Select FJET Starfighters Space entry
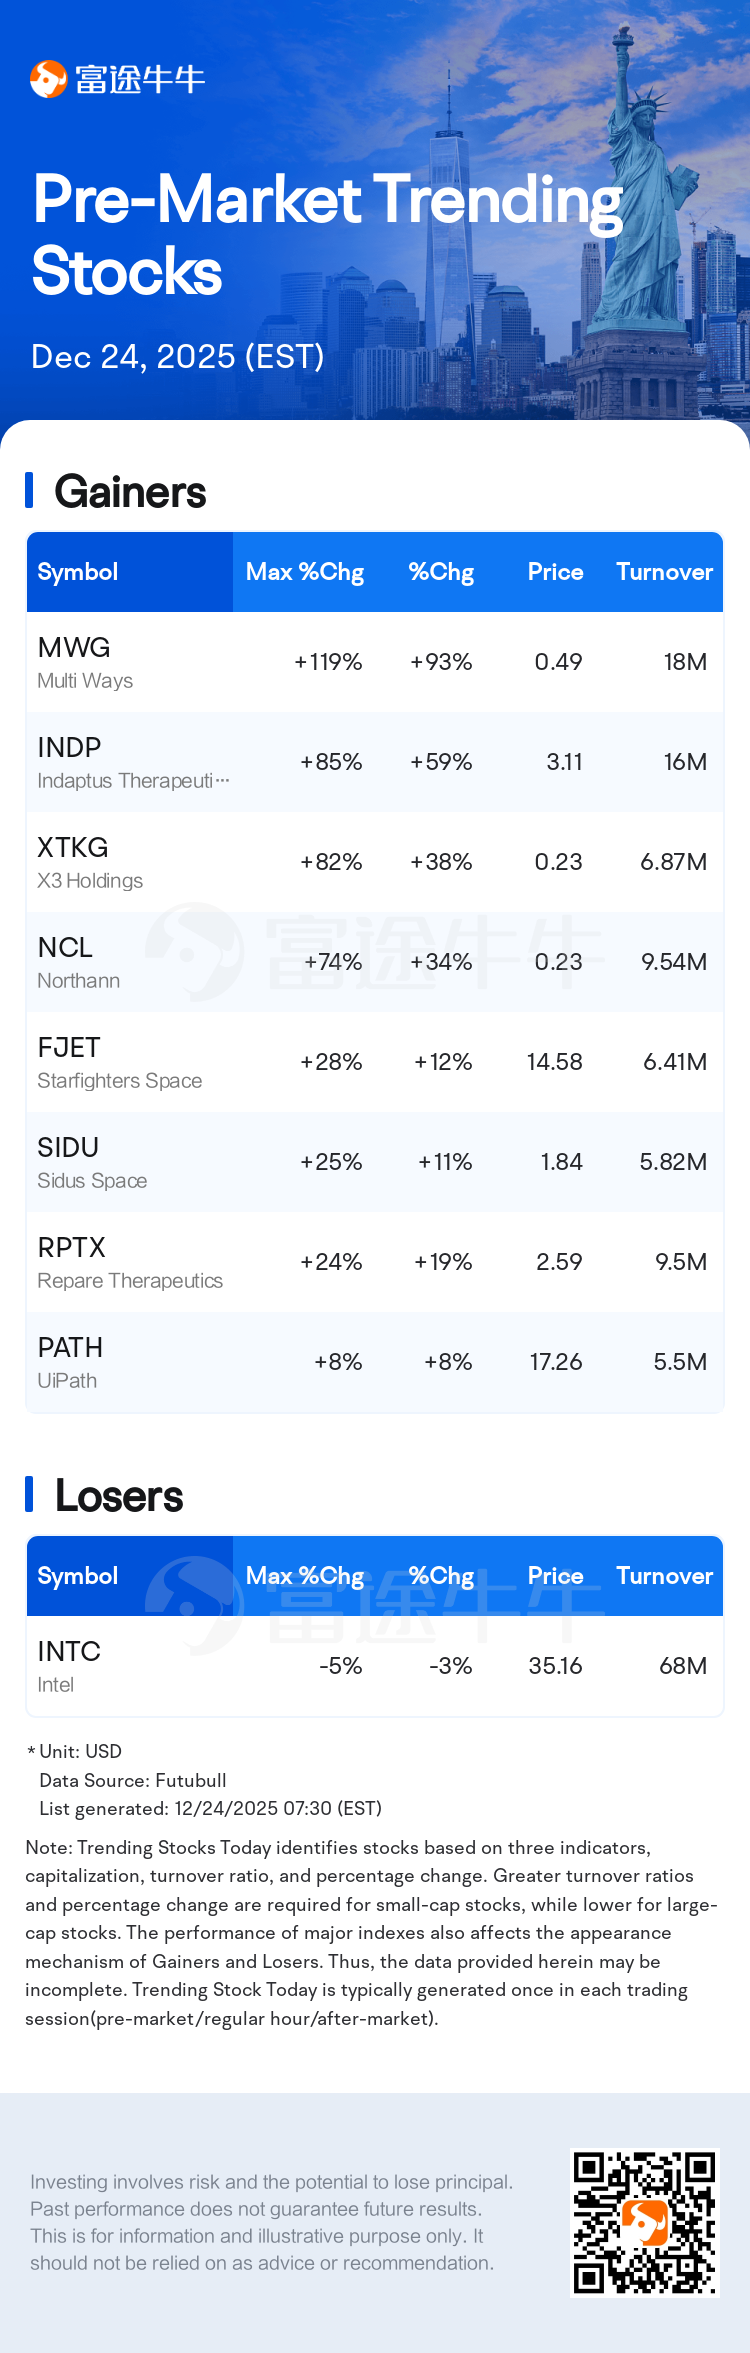750x2353 pixels. coord(374,1062)
